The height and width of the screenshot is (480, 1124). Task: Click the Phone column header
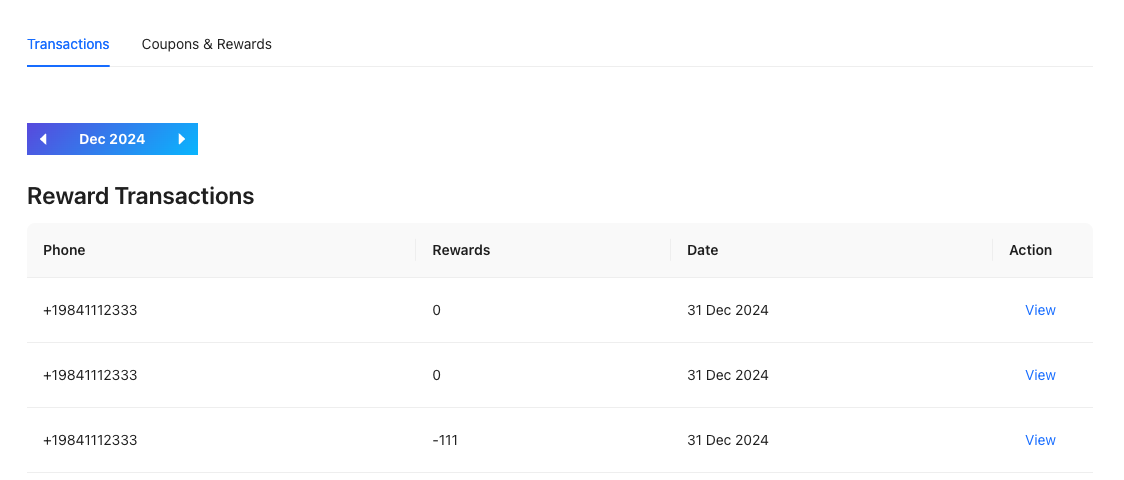click(64, 250)
